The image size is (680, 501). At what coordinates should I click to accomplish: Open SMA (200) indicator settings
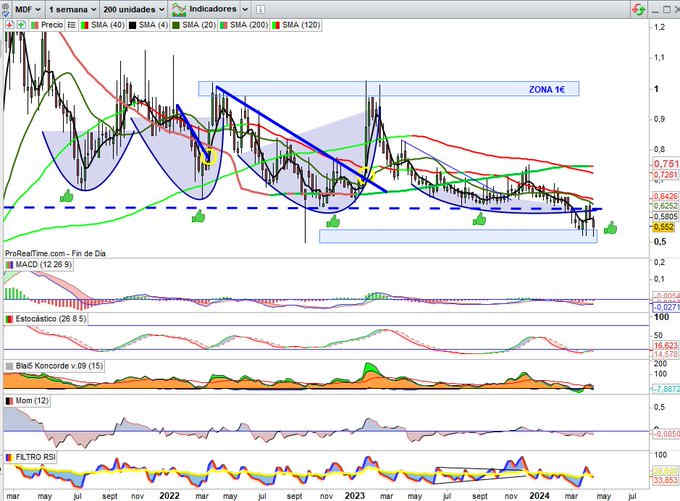pyautogui.click(x=244, y=25)
